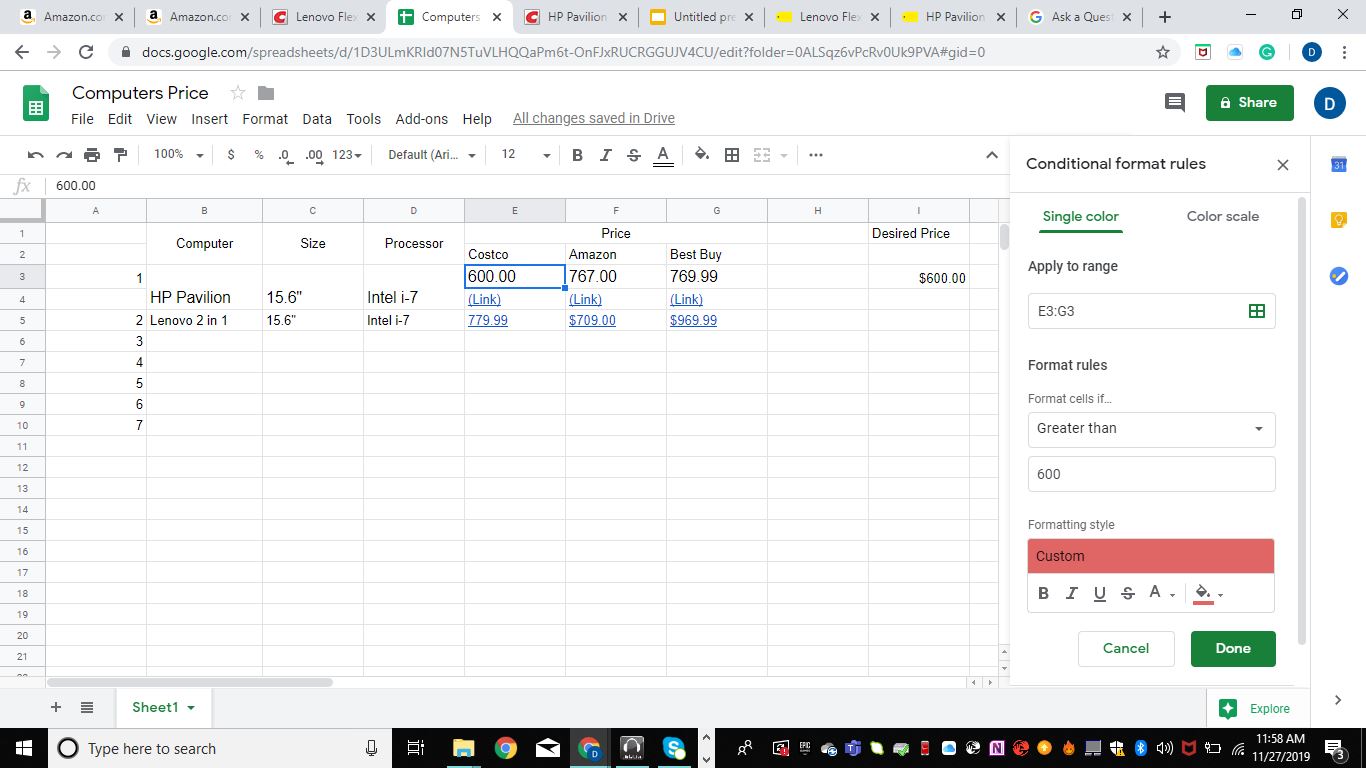The height and width of the screenshot is (768, 1366).
Task: Click the condition value field showing 600
Action: tap(1151, 473)
